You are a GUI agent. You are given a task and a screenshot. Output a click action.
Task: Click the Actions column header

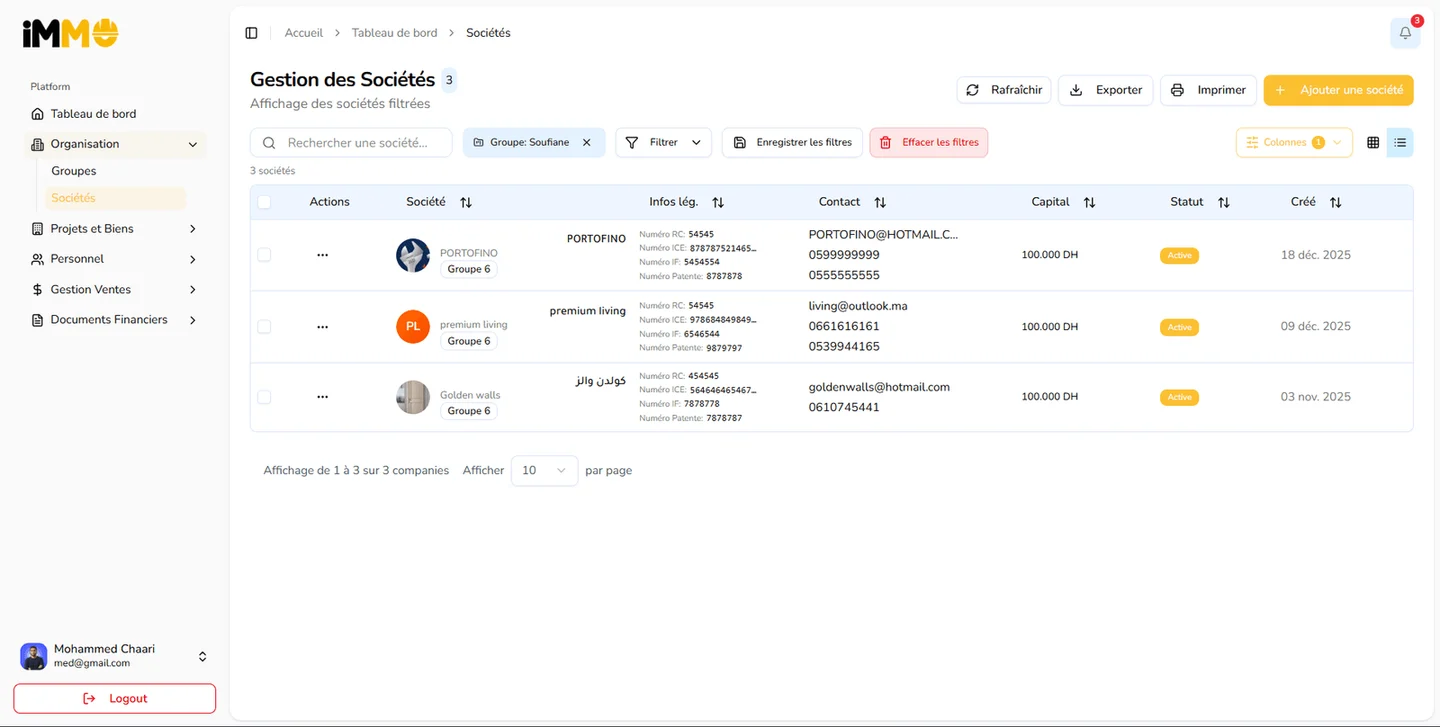pyautogui.click(x=329, y=202)
